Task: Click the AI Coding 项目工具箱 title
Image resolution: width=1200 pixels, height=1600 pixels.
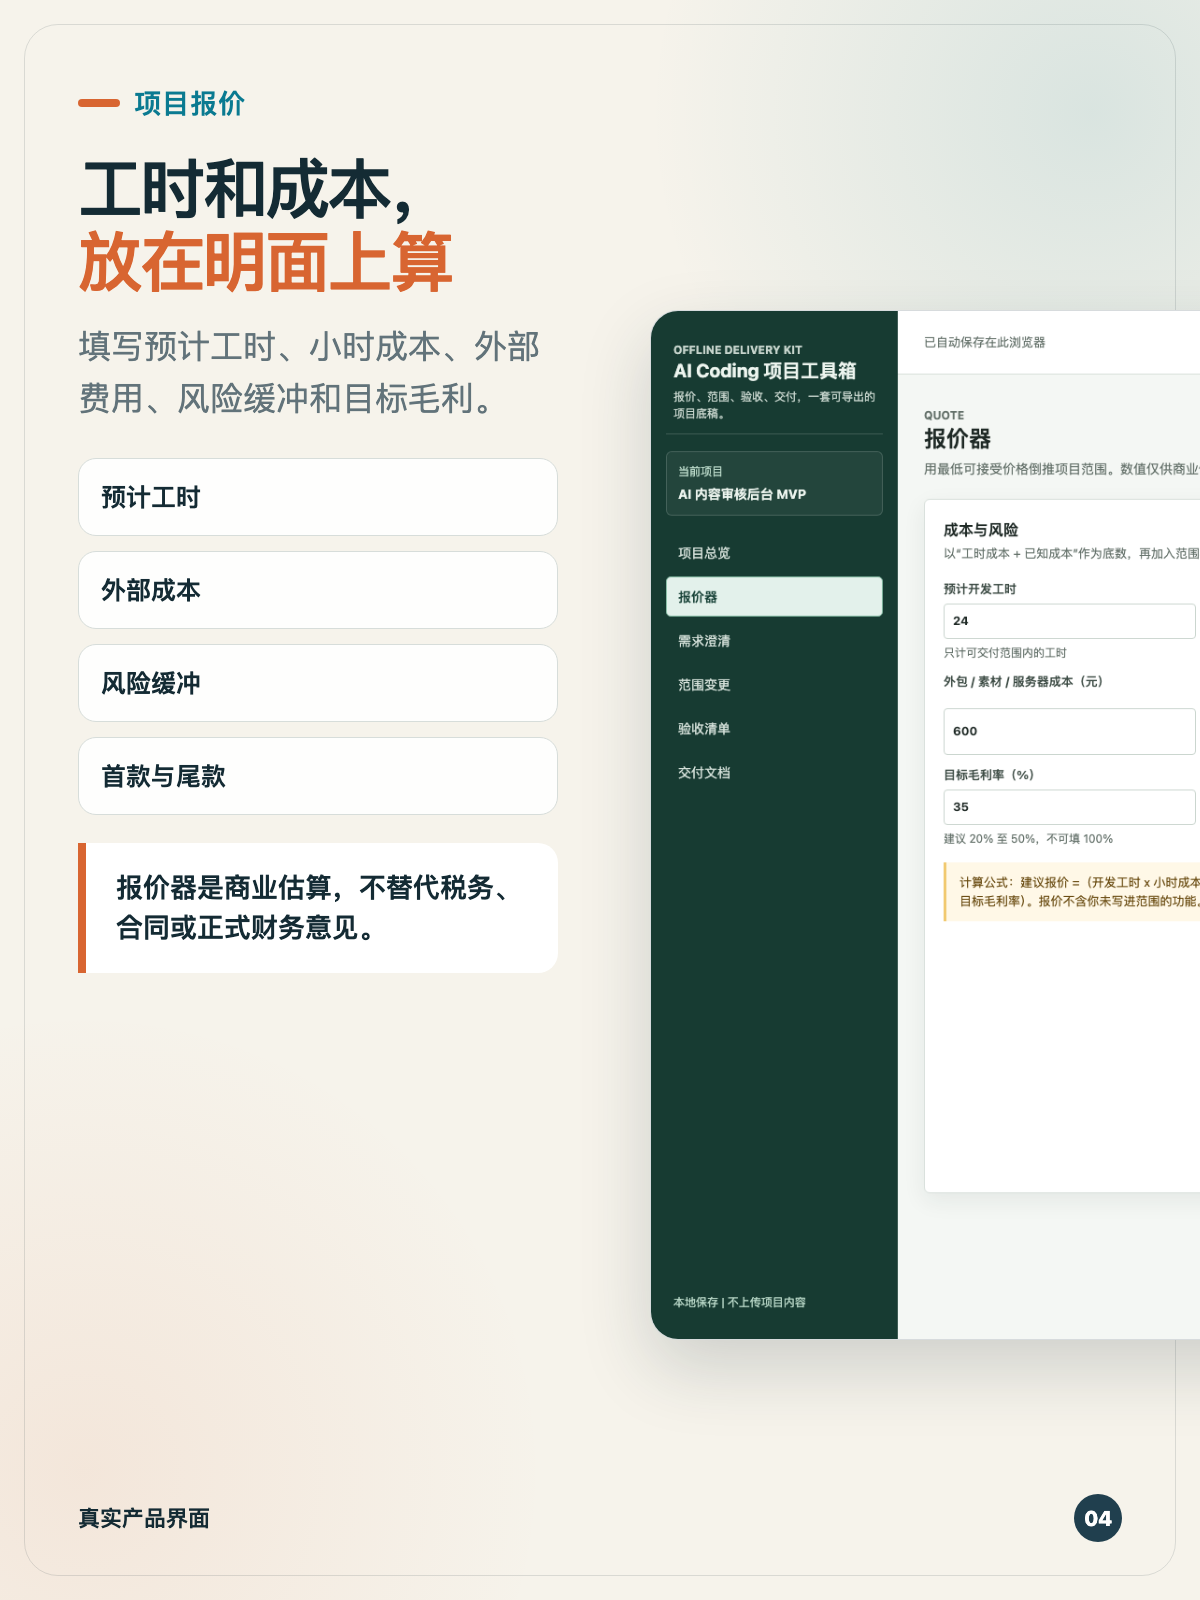Action: (765, 371)
